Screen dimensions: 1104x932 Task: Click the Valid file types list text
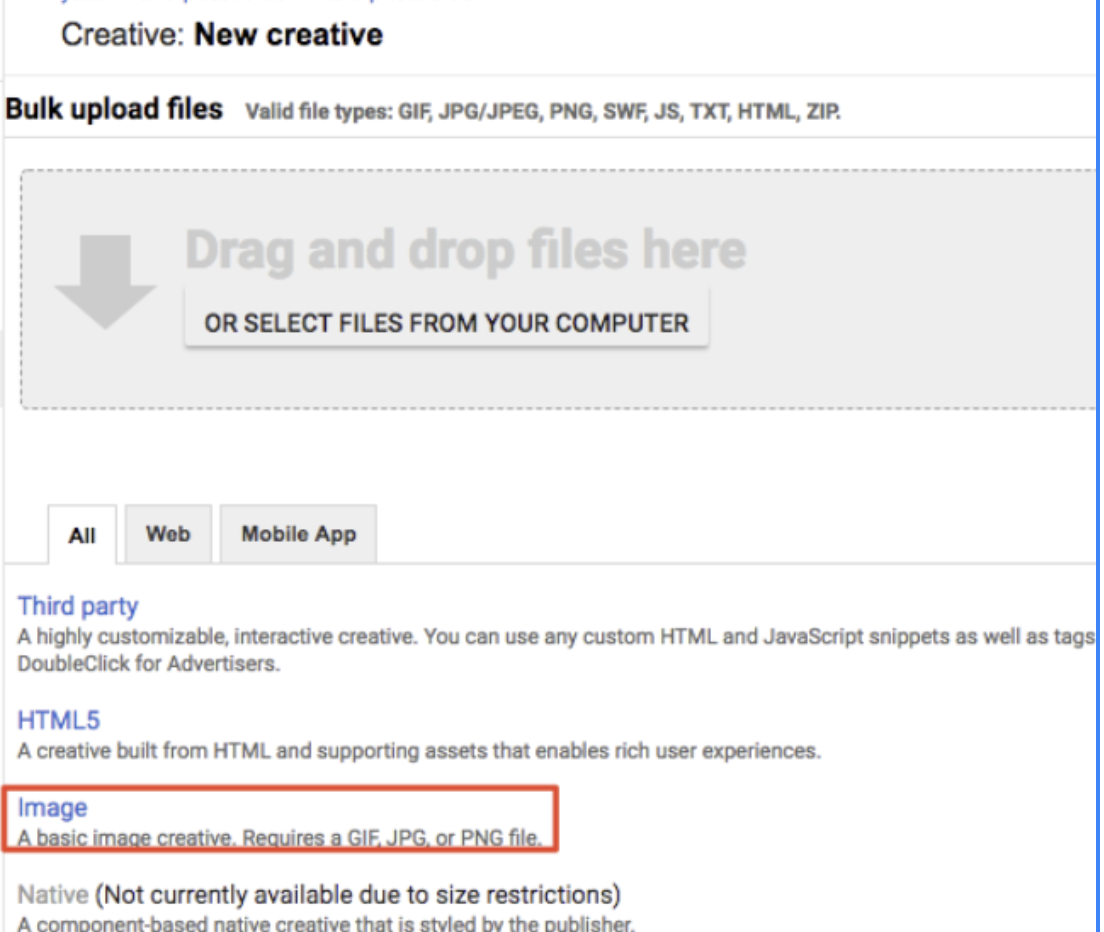coord(543,111)
